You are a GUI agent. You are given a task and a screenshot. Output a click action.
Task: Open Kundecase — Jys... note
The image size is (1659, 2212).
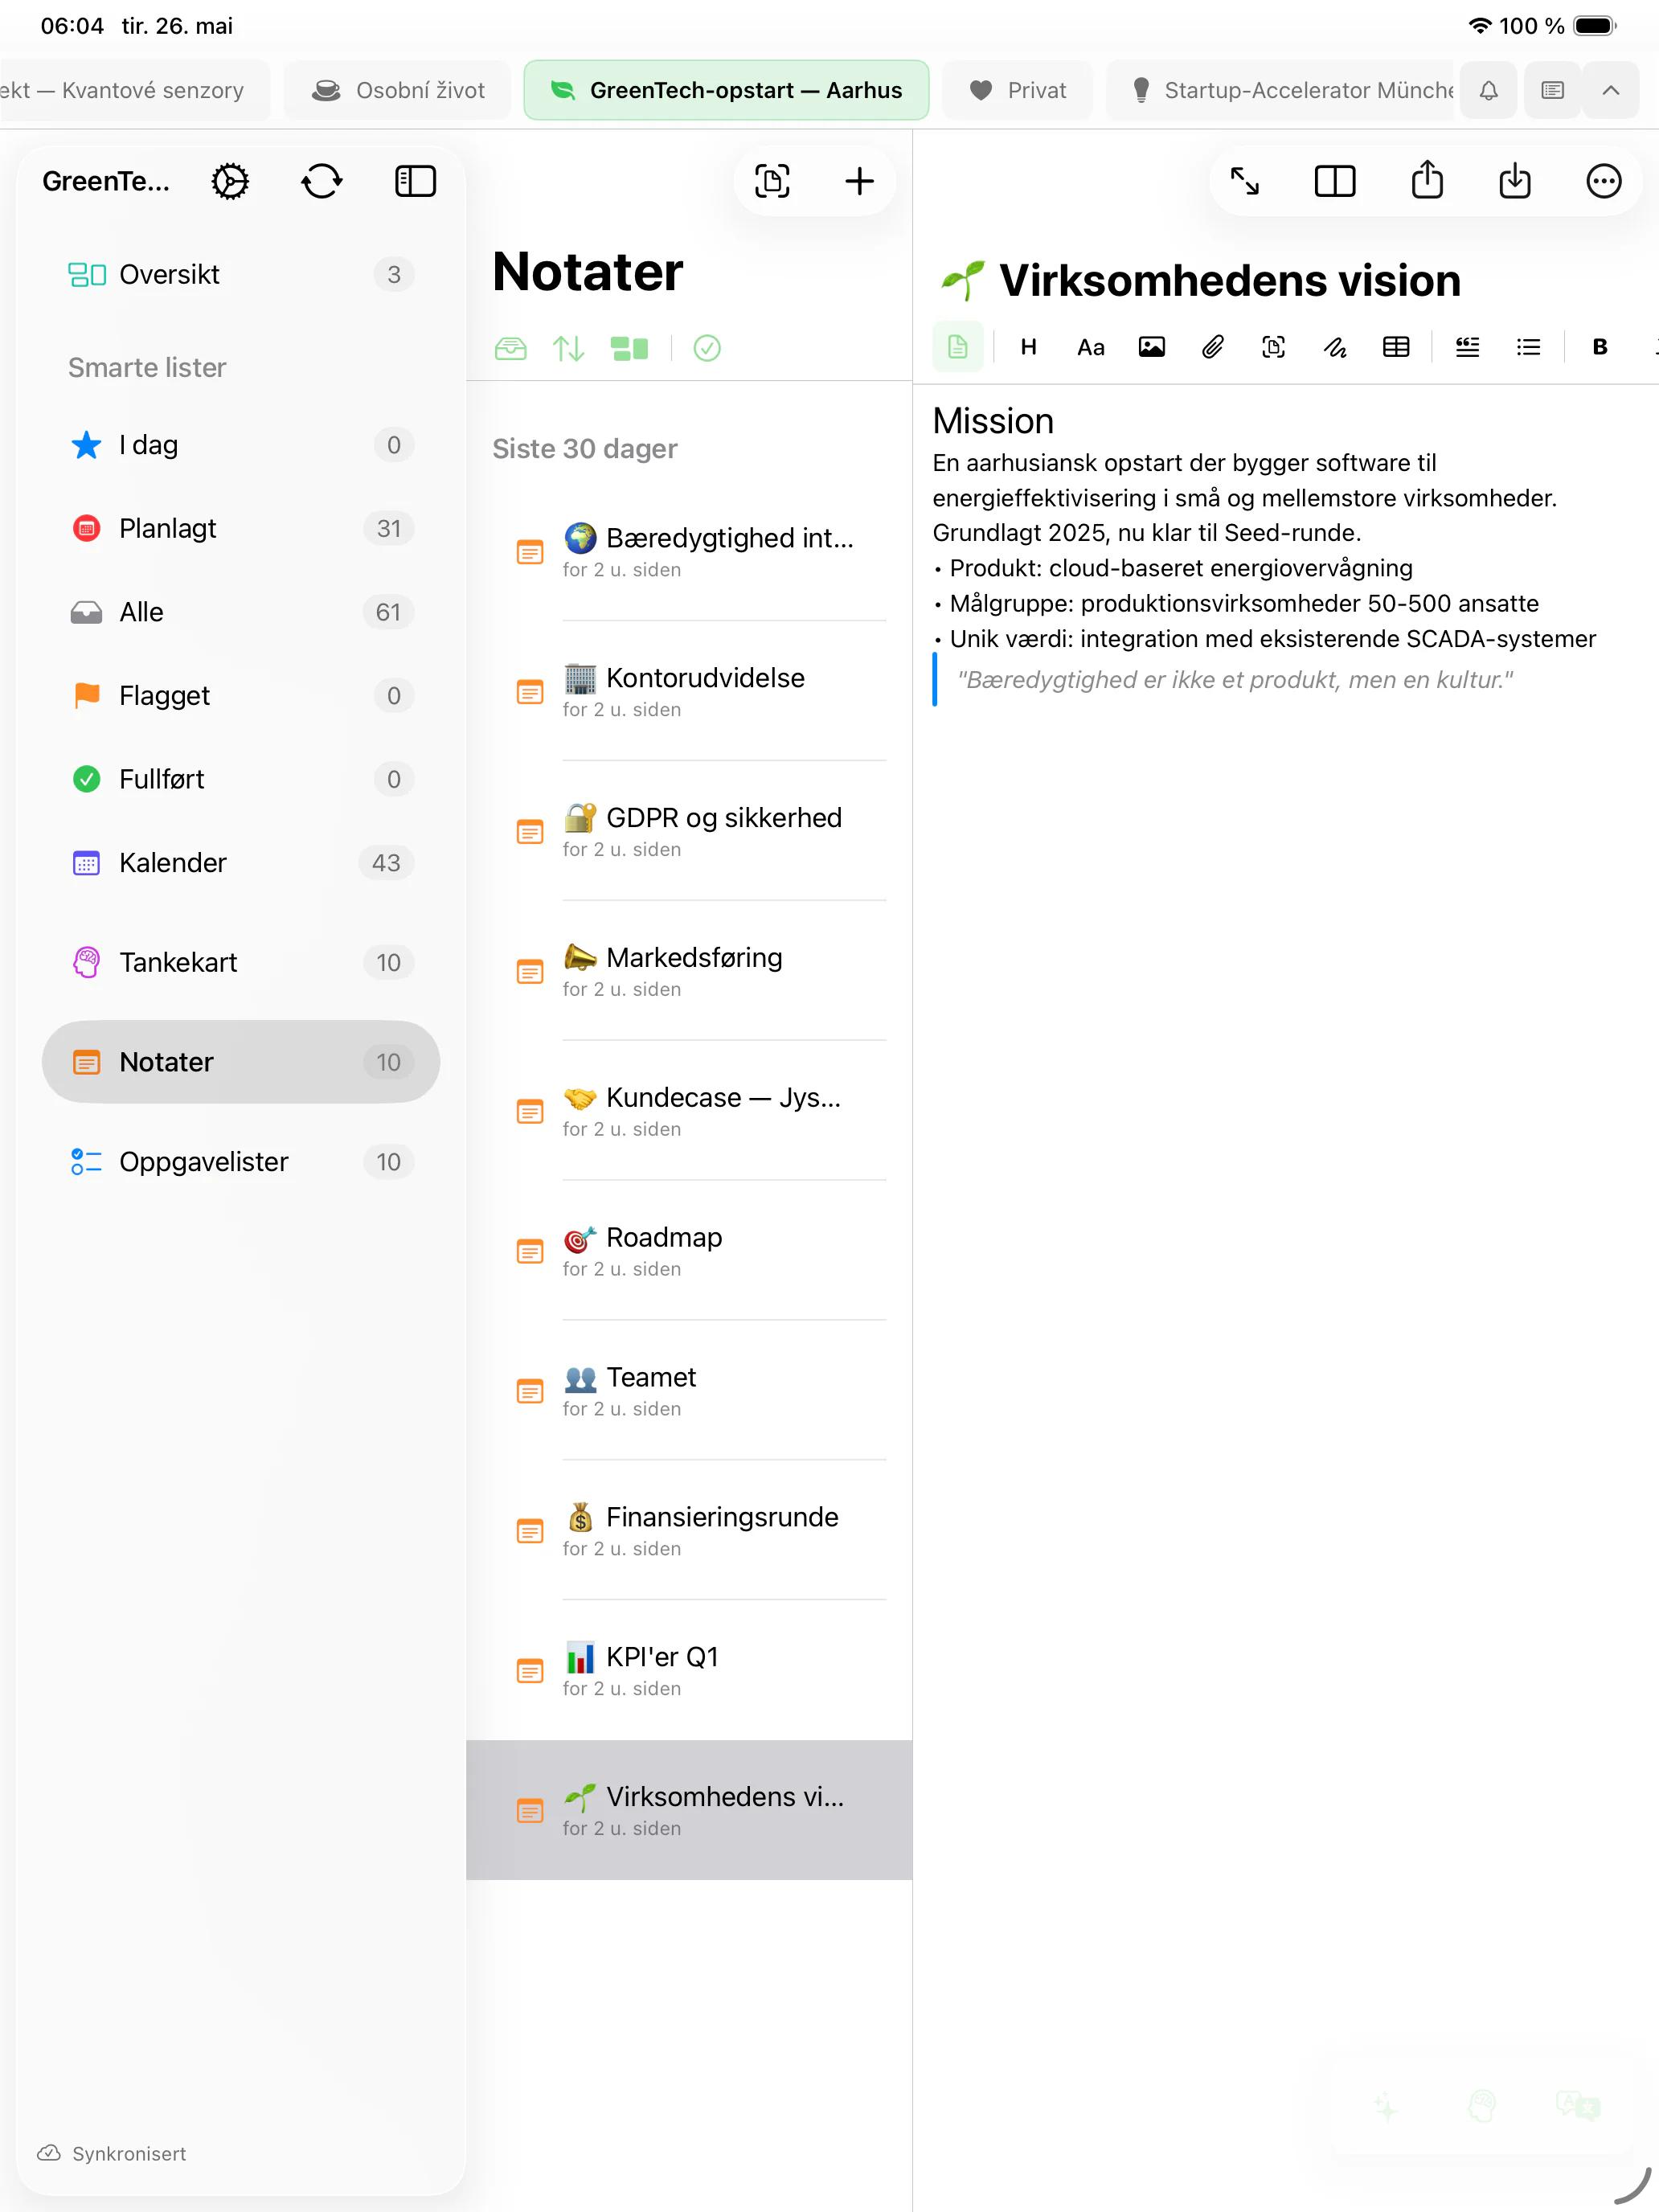pyautogui.click(x=689, y=1111)
